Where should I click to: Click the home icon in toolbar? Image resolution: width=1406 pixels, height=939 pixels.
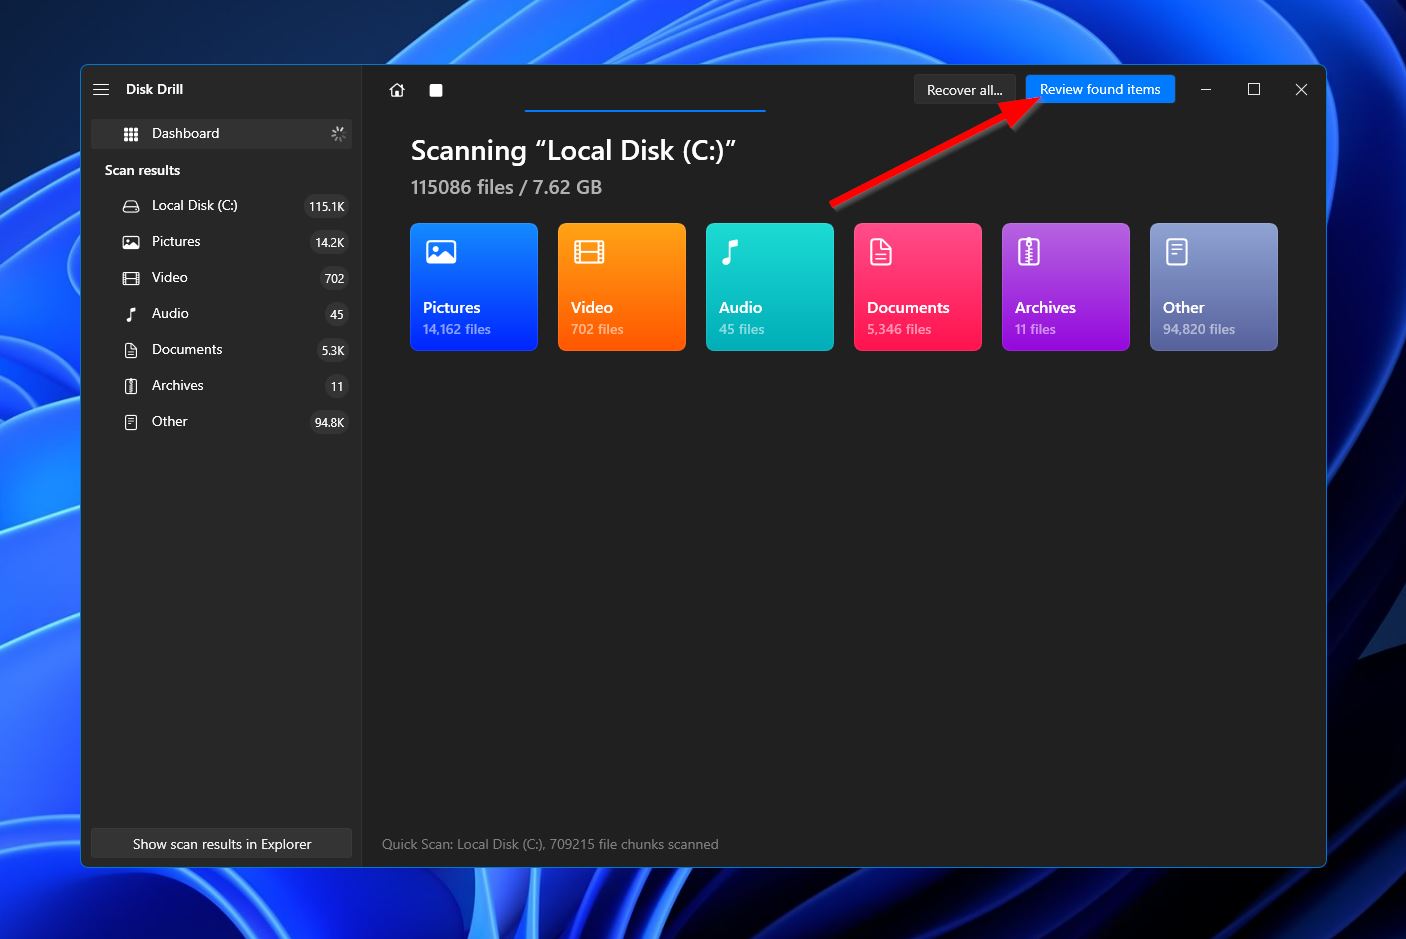coord(397,90)
